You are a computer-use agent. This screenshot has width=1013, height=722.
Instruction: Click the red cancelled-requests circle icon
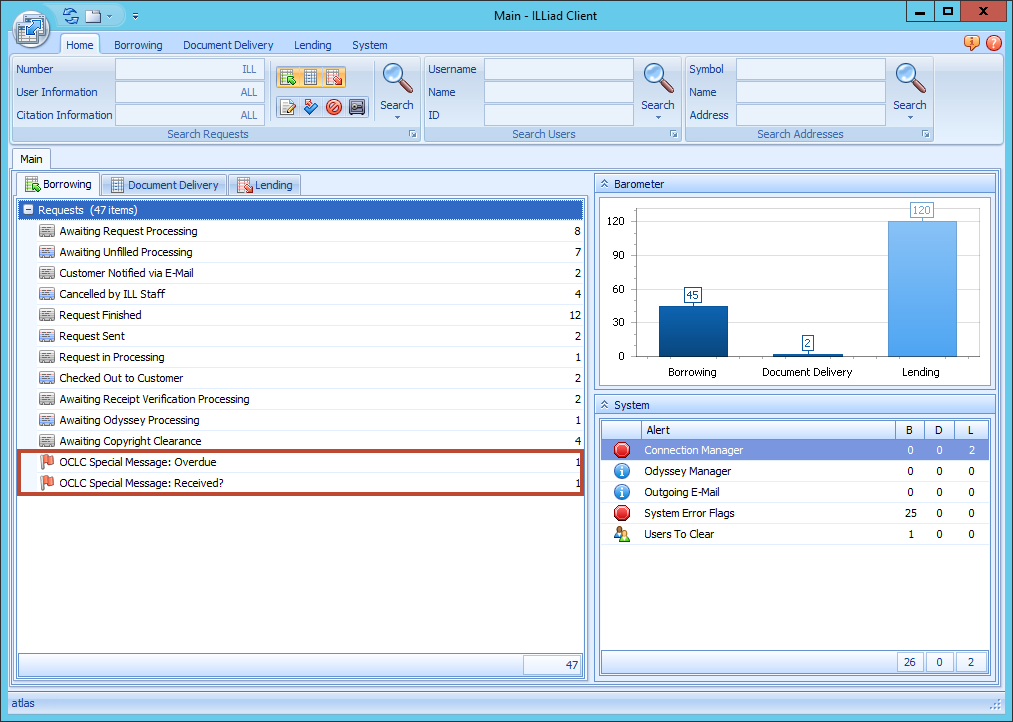click(334, 107)
